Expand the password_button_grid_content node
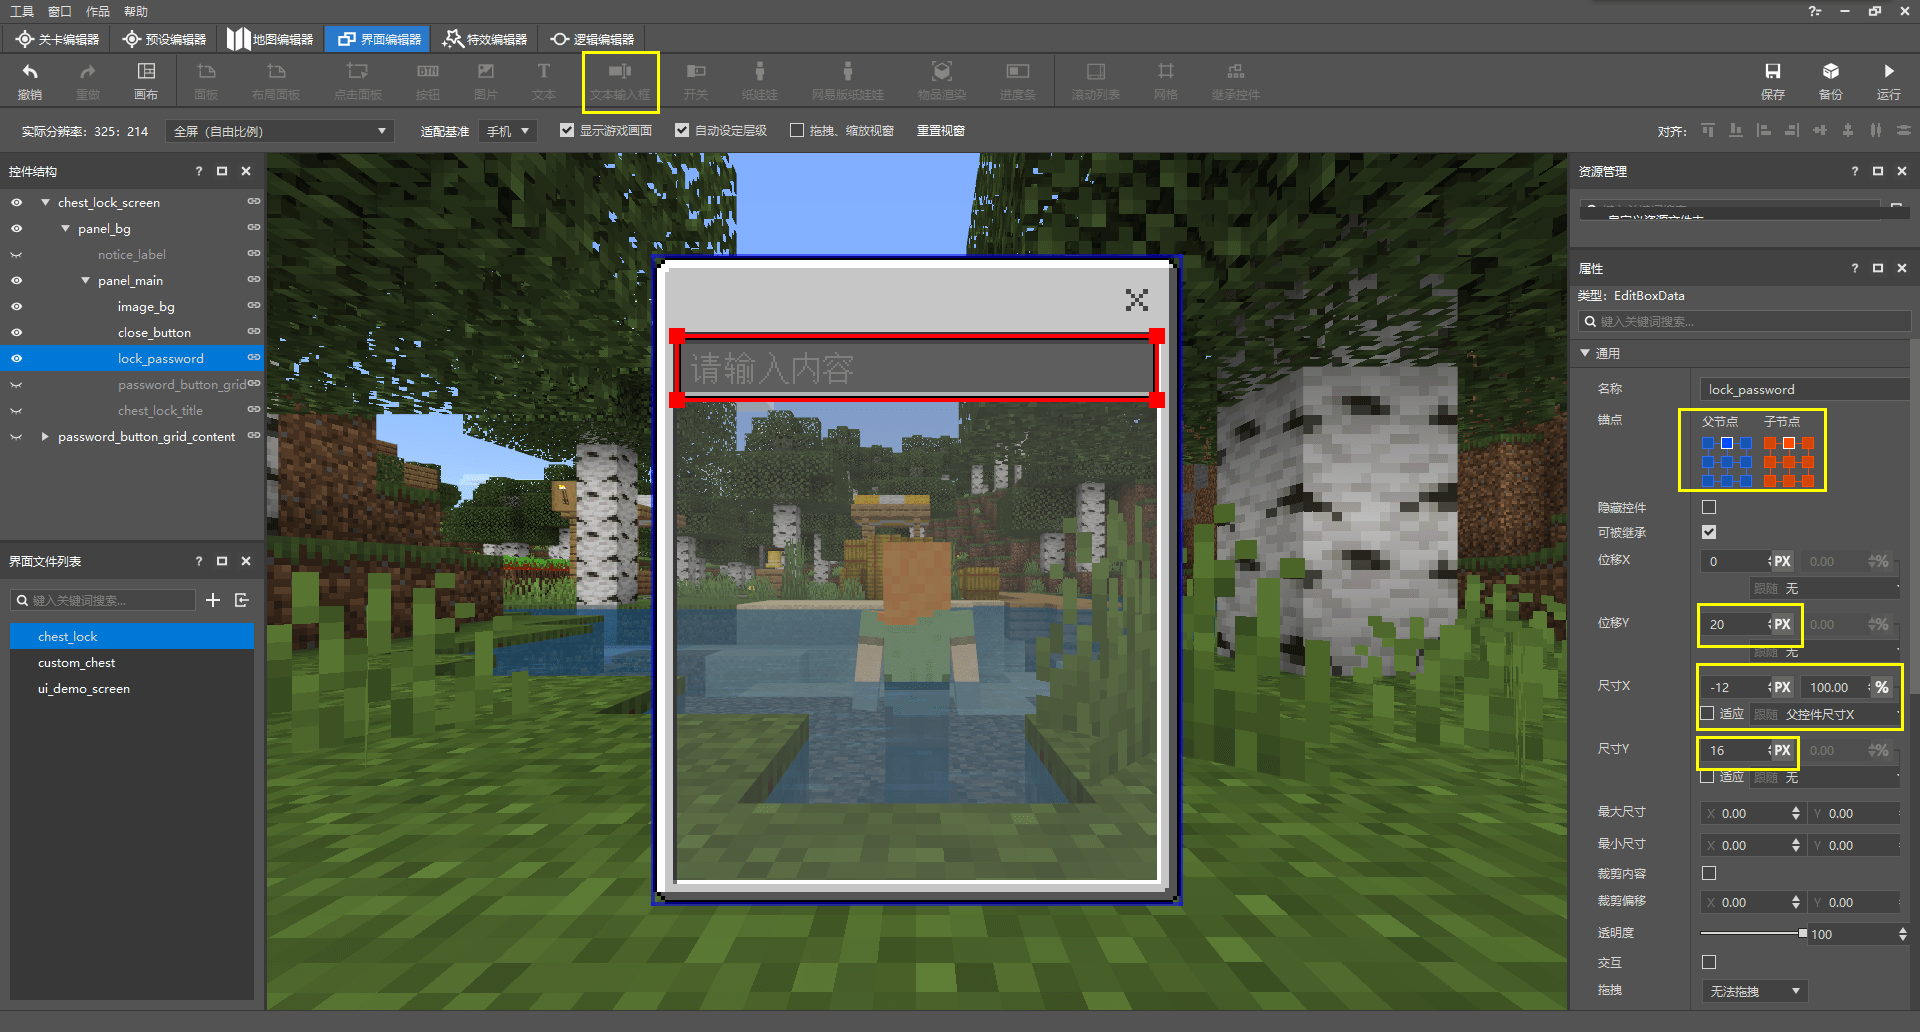Screen dimensions: 1920x1032 pyautogui.click(x=45, y=437)
